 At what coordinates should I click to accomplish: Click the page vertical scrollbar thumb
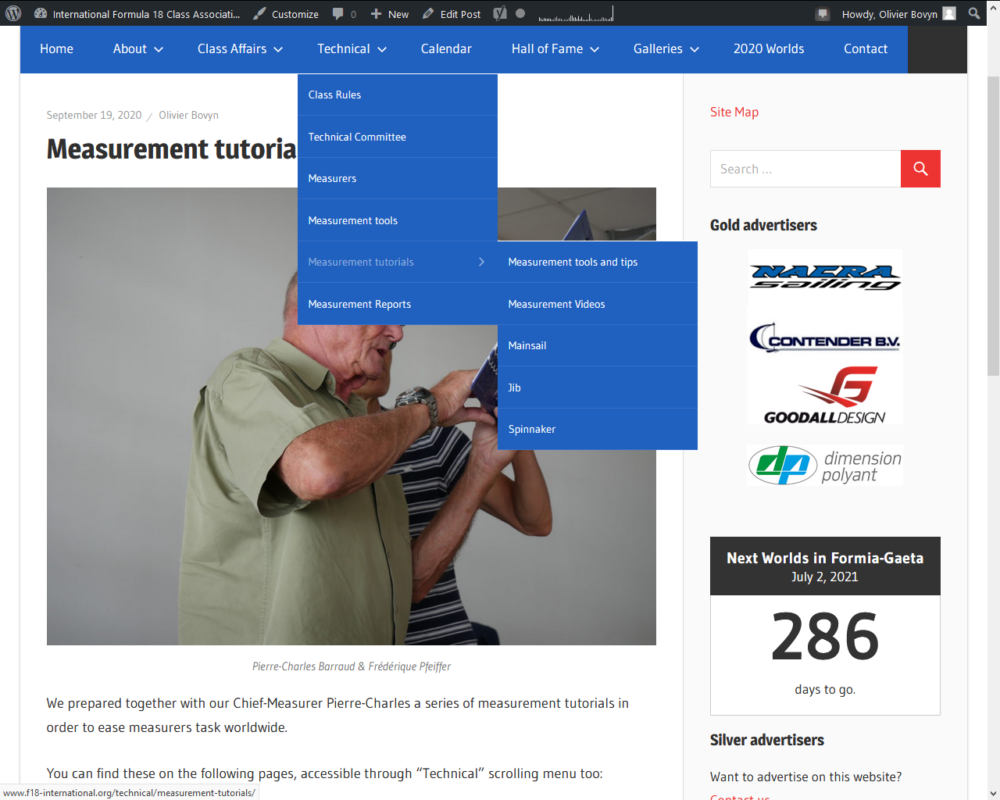click(993, 225)
